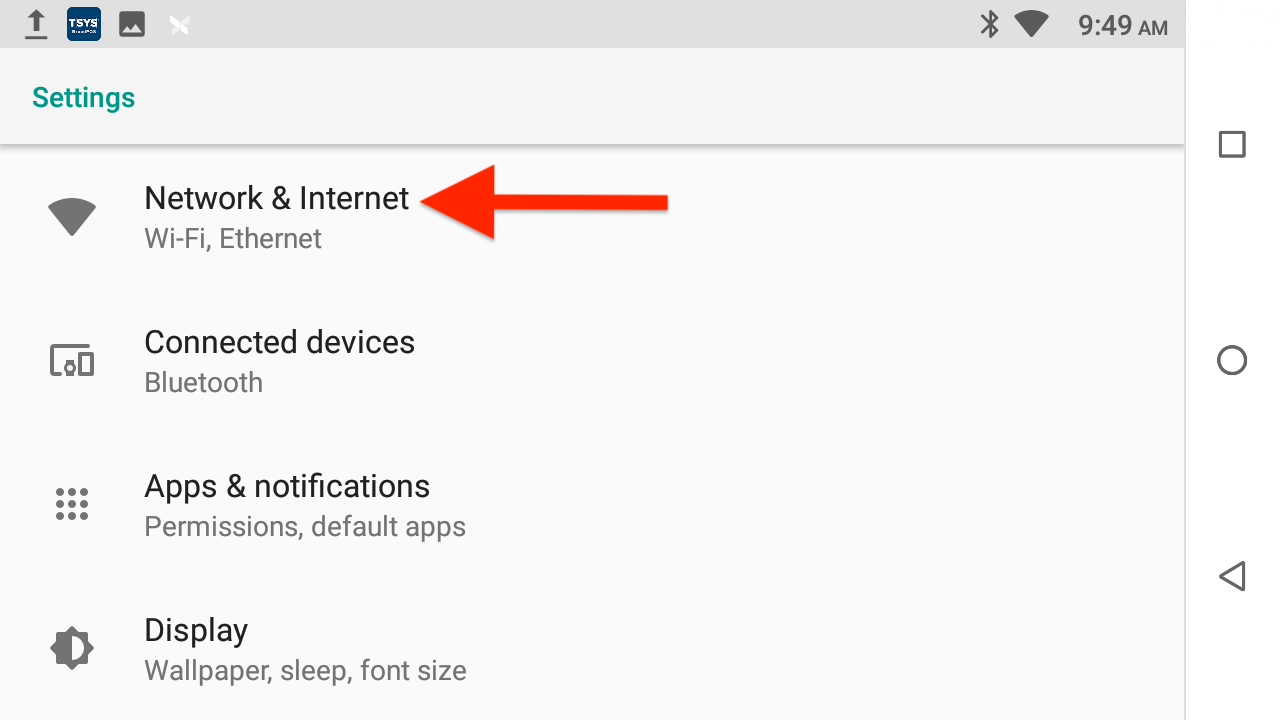
Task: Open Apps & notifications settings
Action: (x=287, y=486)
